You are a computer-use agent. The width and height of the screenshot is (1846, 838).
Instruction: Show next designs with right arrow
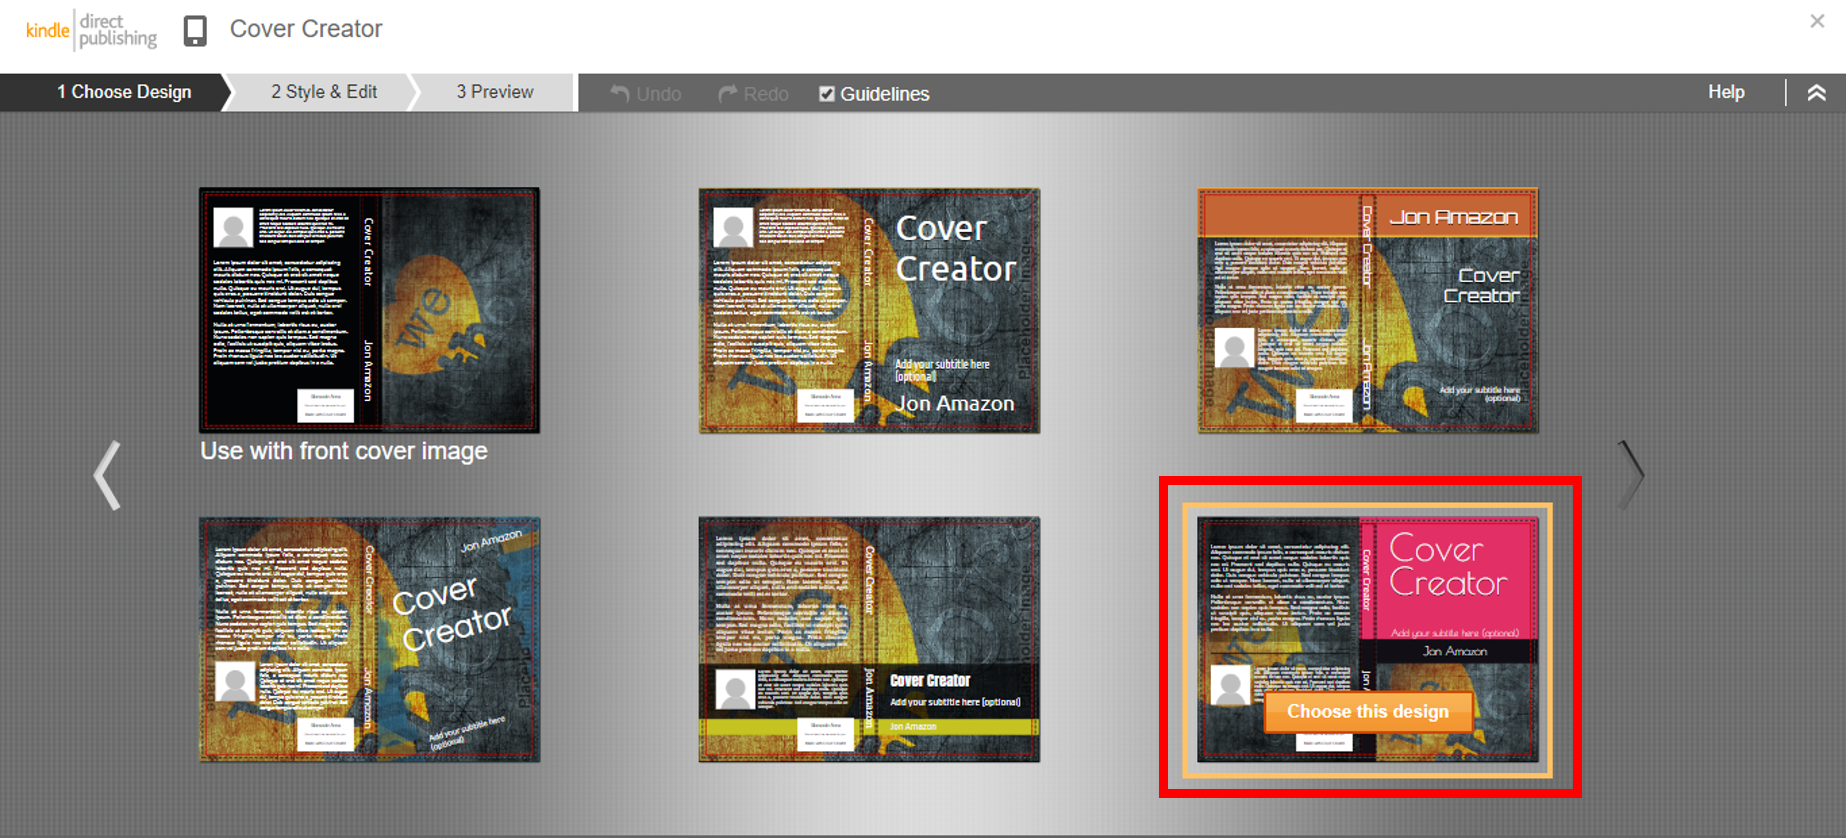[1630, 475]
